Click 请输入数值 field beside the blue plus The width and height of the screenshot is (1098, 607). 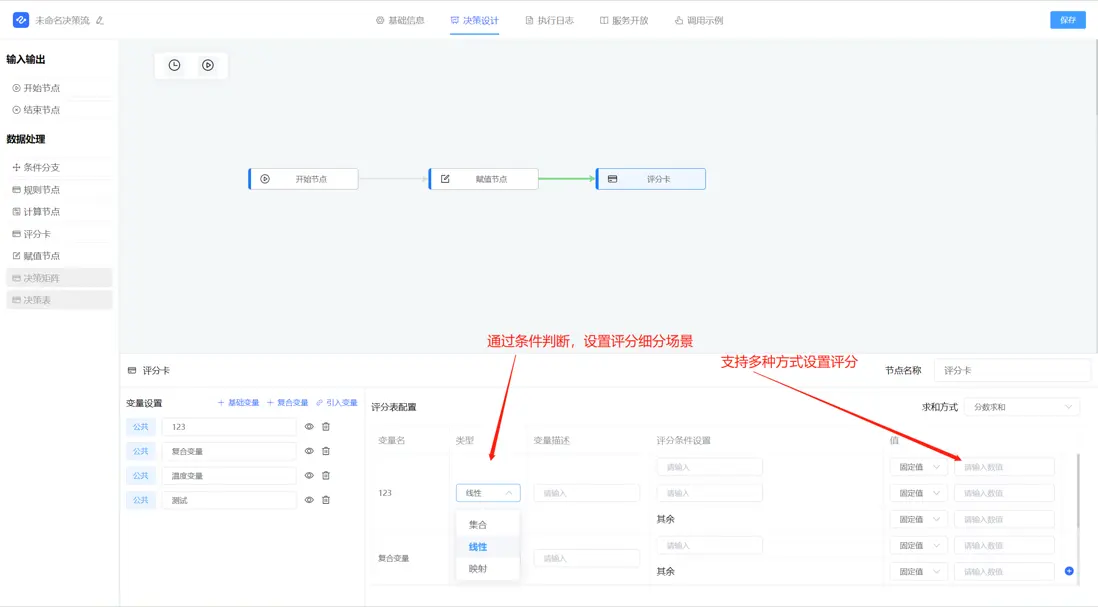pyautogui.click(x=1004, y=571)
